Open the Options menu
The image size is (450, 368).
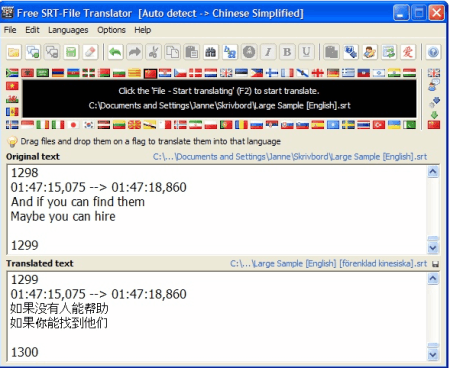pos(111,30)
